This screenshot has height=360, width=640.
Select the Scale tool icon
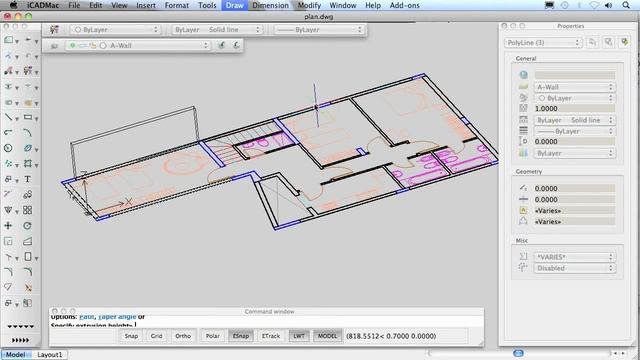[8, 241]
